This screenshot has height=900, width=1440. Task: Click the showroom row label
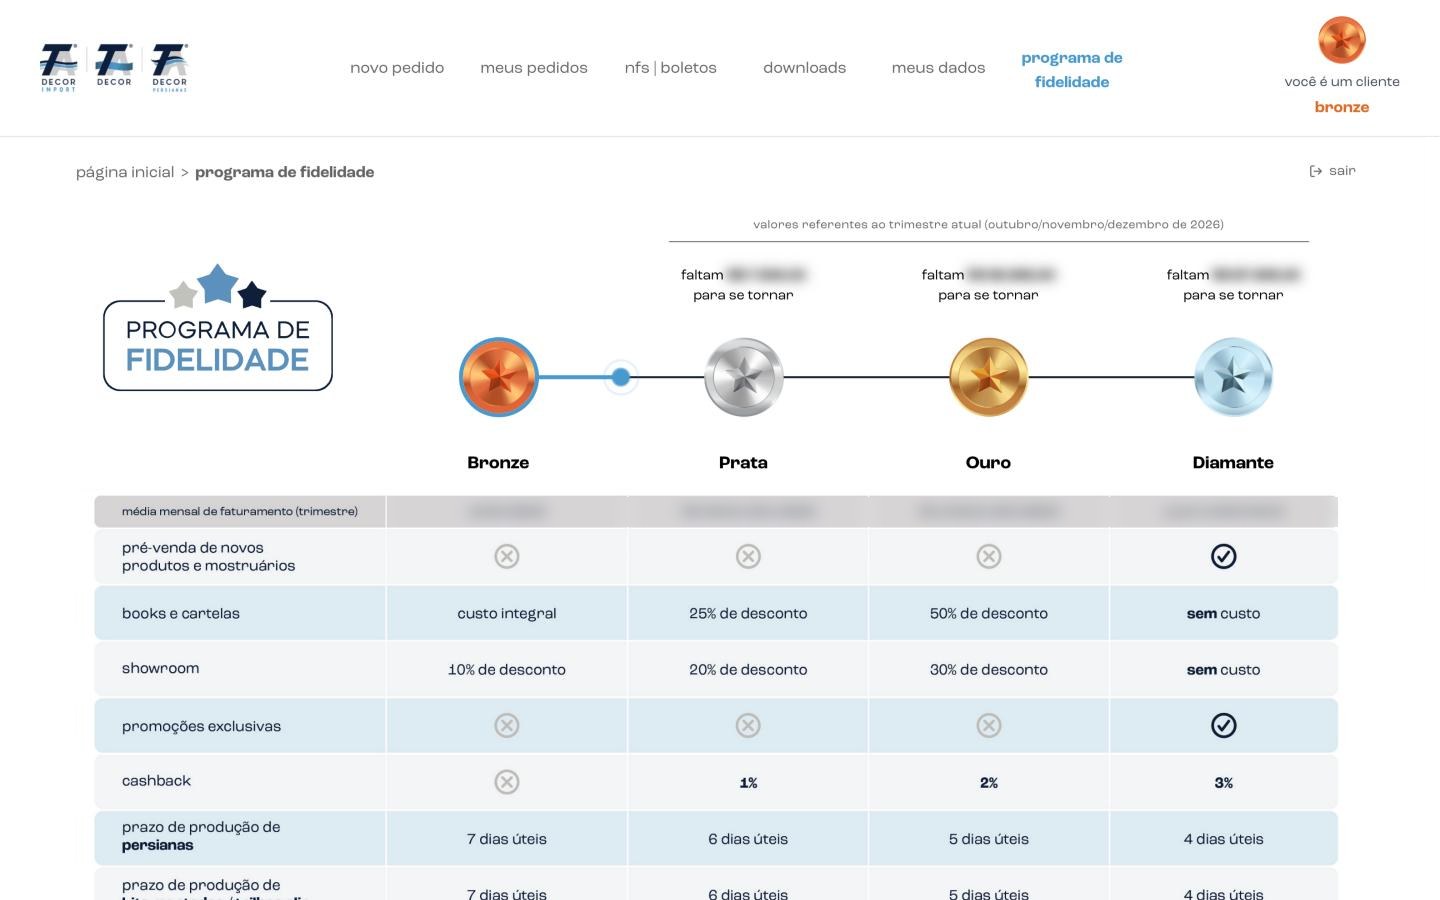(x=161, y=668)
